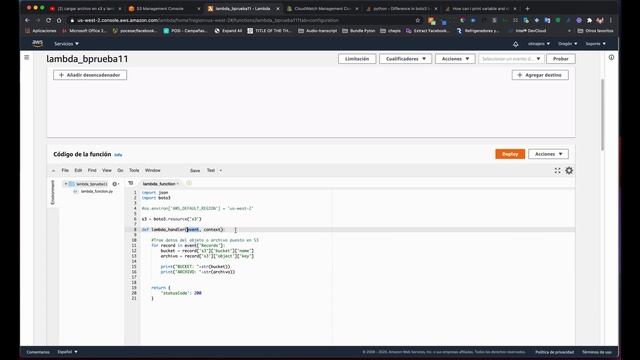
Task: Open the Find menu in editor
Action: pos(92,170)
